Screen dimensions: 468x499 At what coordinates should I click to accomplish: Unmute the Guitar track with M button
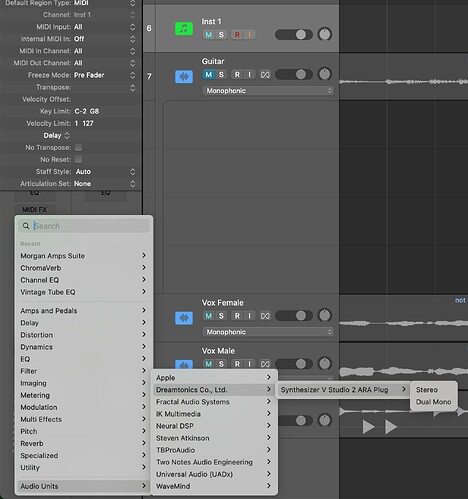point(209,75)
